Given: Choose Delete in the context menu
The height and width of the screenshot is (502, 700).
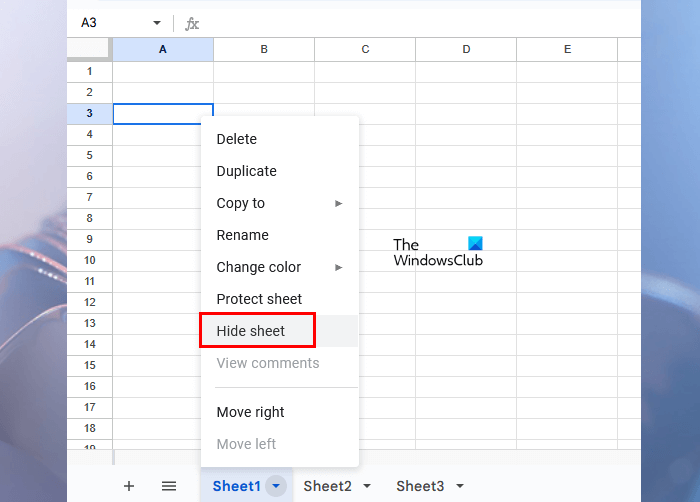Looking at the screenshot, I should [237, 139].
